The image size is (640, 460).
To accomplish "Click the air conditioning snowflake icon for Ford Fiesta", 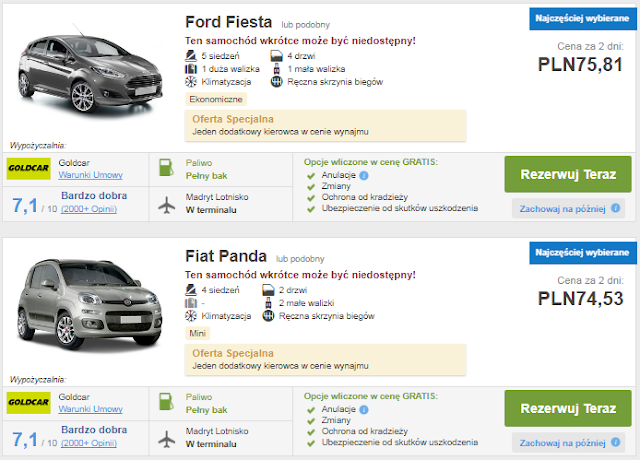I will click(x=193, y=82).
